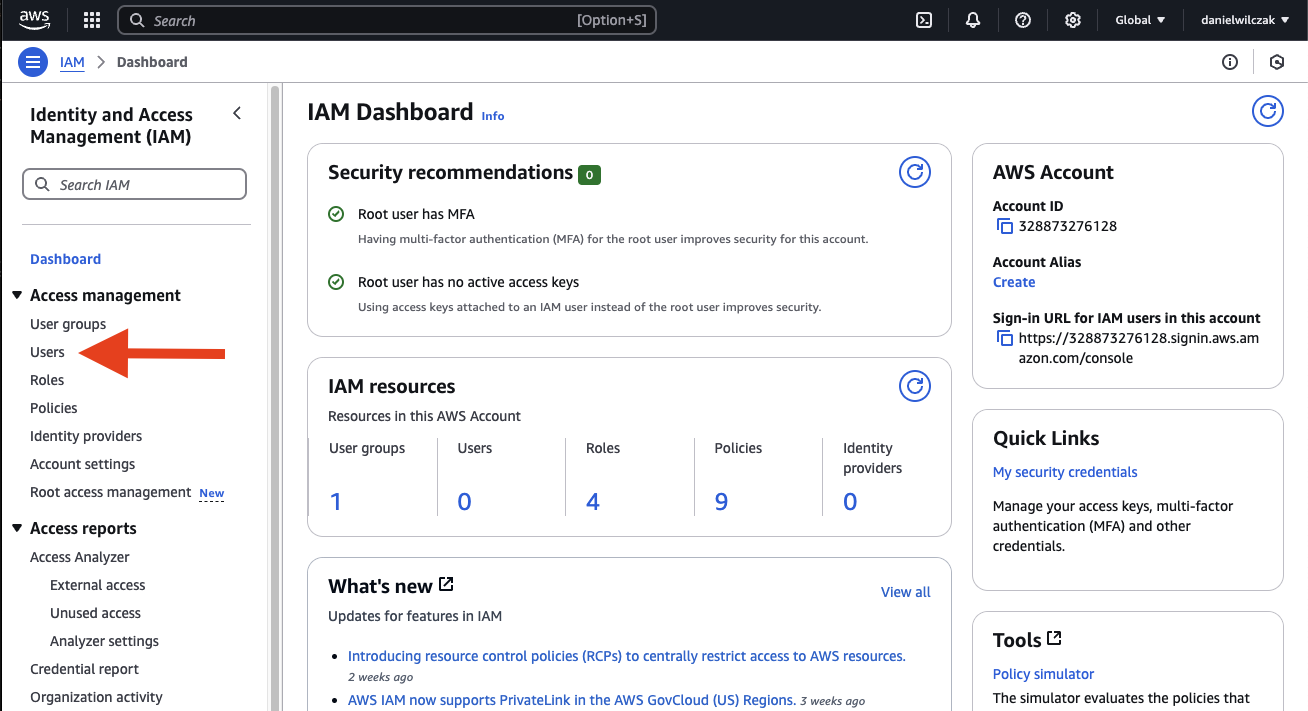Click the Policies count 9
The image size is (1308, 711).
coord(721,501)
